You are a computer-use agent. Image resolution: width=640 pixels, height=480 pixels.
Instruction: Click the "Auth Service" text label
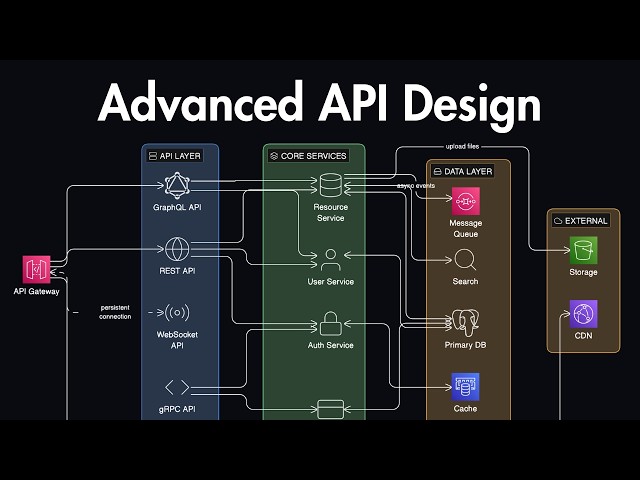[331, 345]
